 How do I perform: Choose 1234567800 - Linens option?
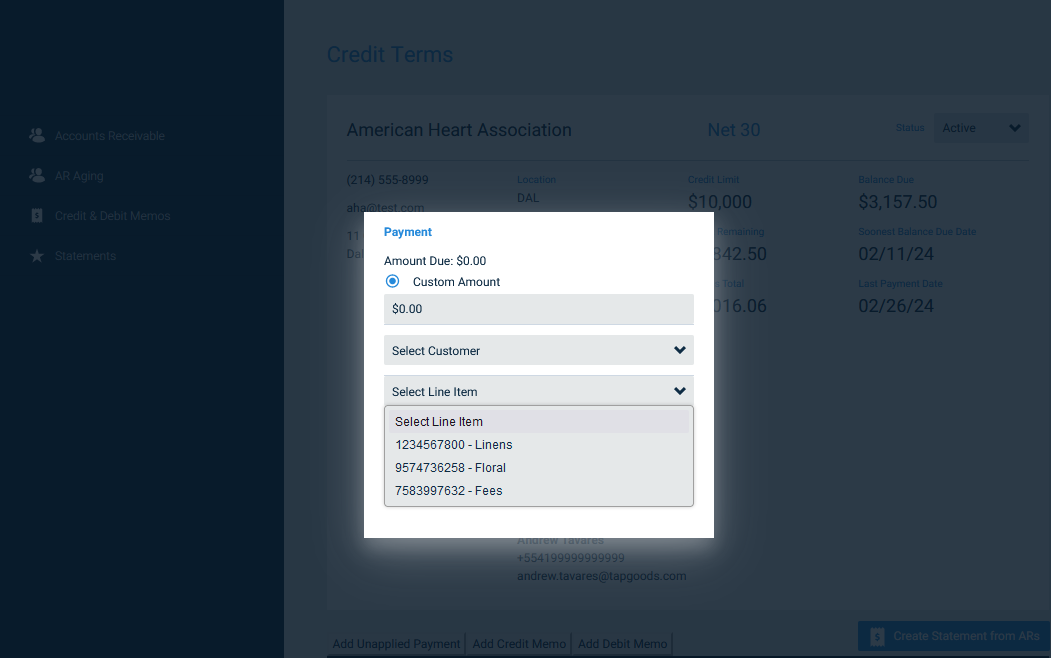(x=538, y=445)
